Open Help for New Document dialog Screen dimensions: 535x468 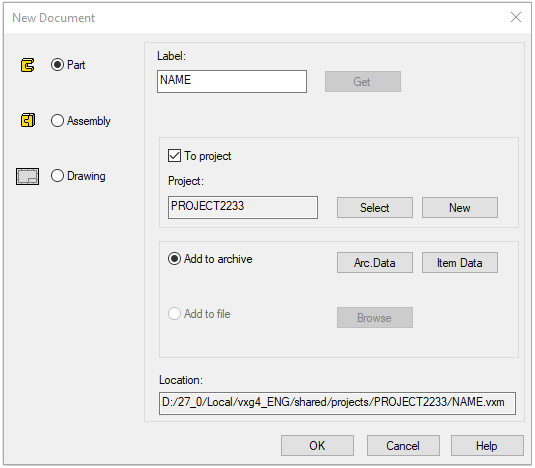click(x=487, y=445)
